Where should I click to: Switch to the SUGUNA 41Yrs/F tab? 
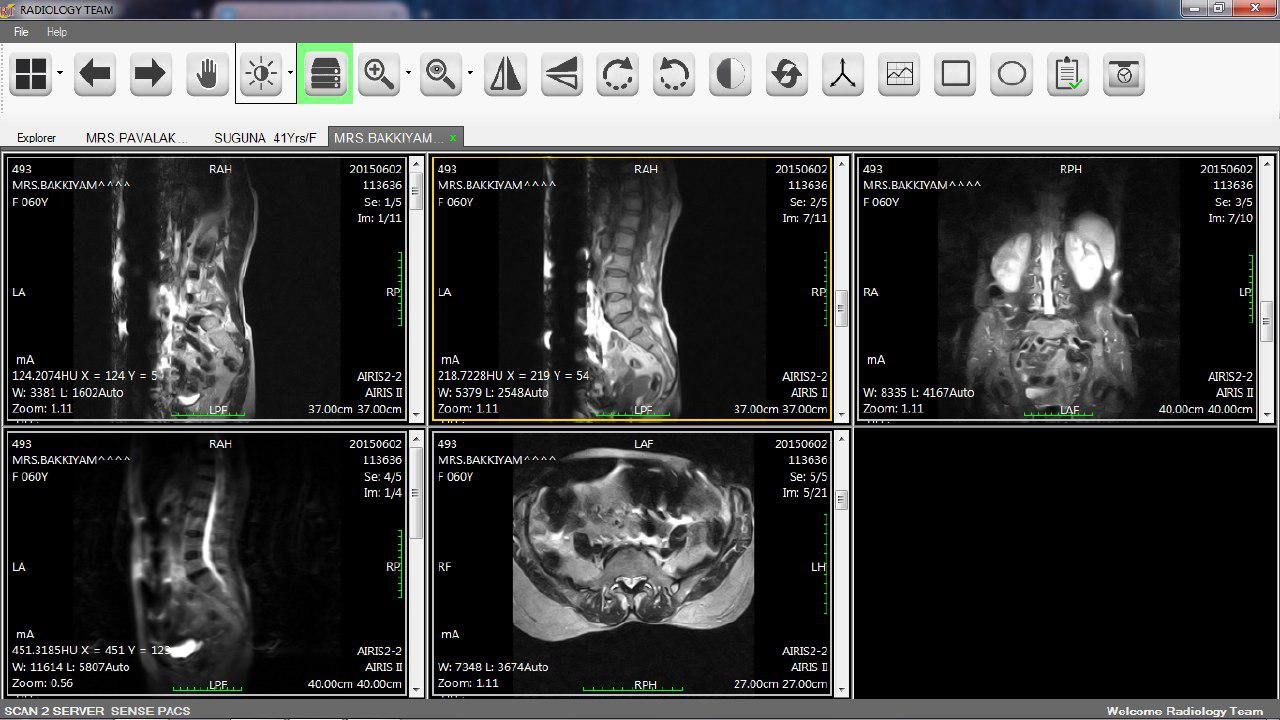point(265,138)
